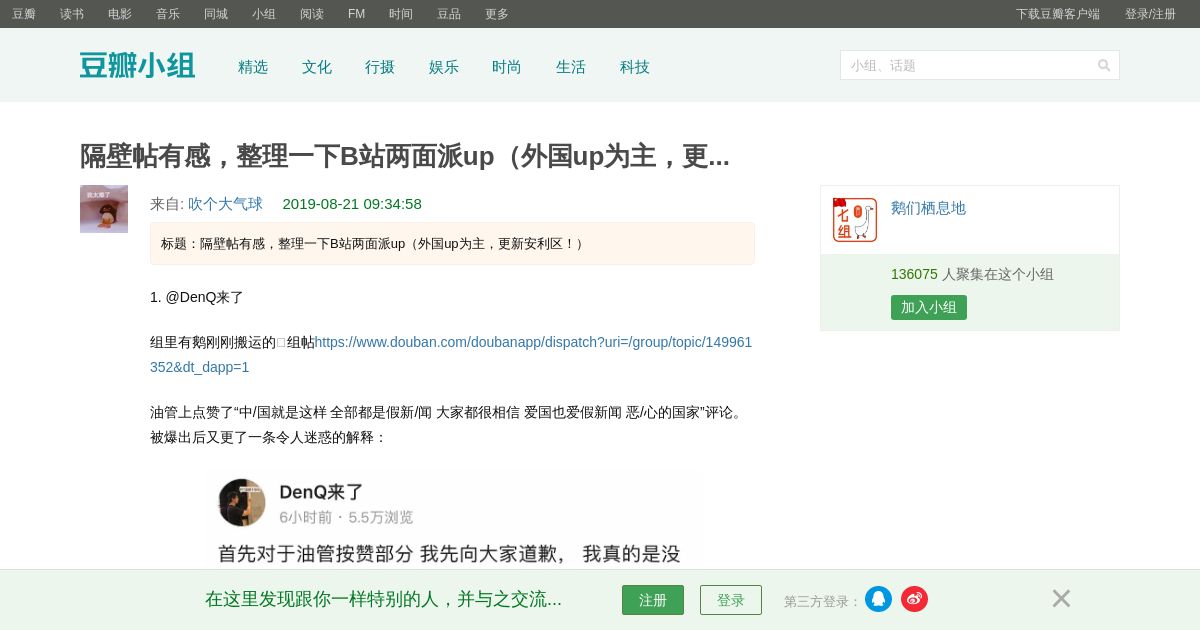Open the 鹅们栖息地 group name link
The image size is (1200, 630).
pos(928,208)
